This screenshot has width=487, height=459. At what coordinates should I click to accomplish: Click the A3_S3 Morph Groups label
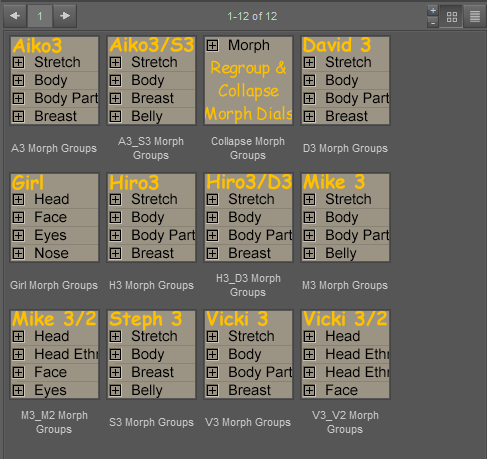point(151,148)
